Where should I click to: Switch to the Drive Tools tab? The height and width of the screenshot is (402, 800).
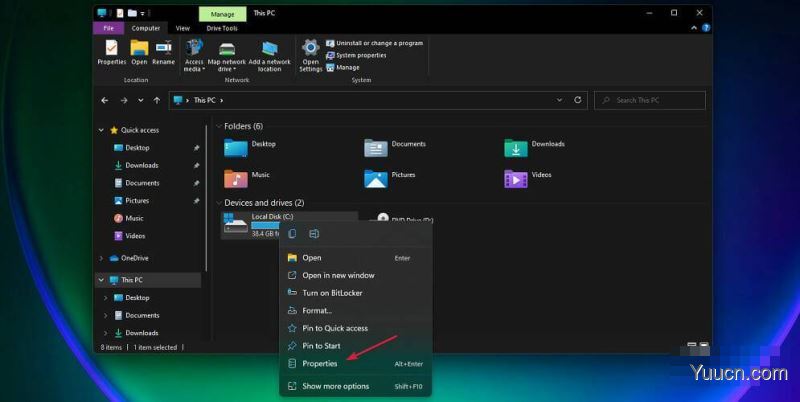pyautogui.click(x=222, y=28)
